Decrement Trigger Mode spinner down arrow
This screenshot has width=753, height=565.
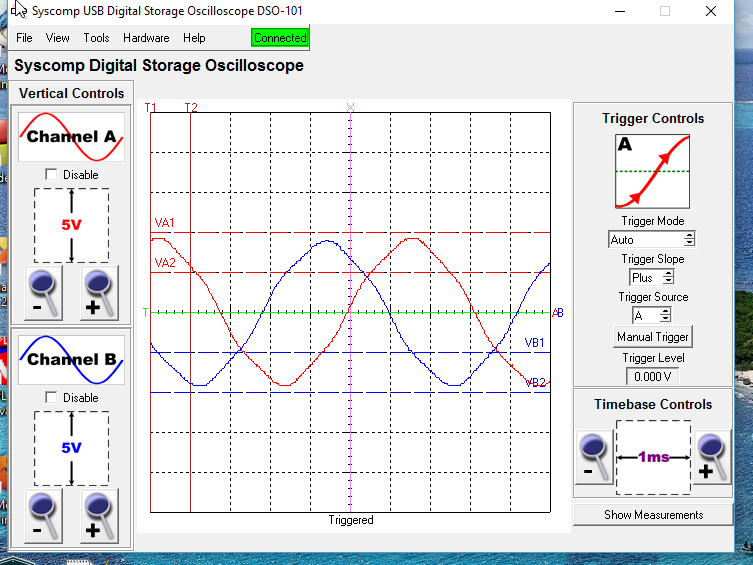pos(689,242)
